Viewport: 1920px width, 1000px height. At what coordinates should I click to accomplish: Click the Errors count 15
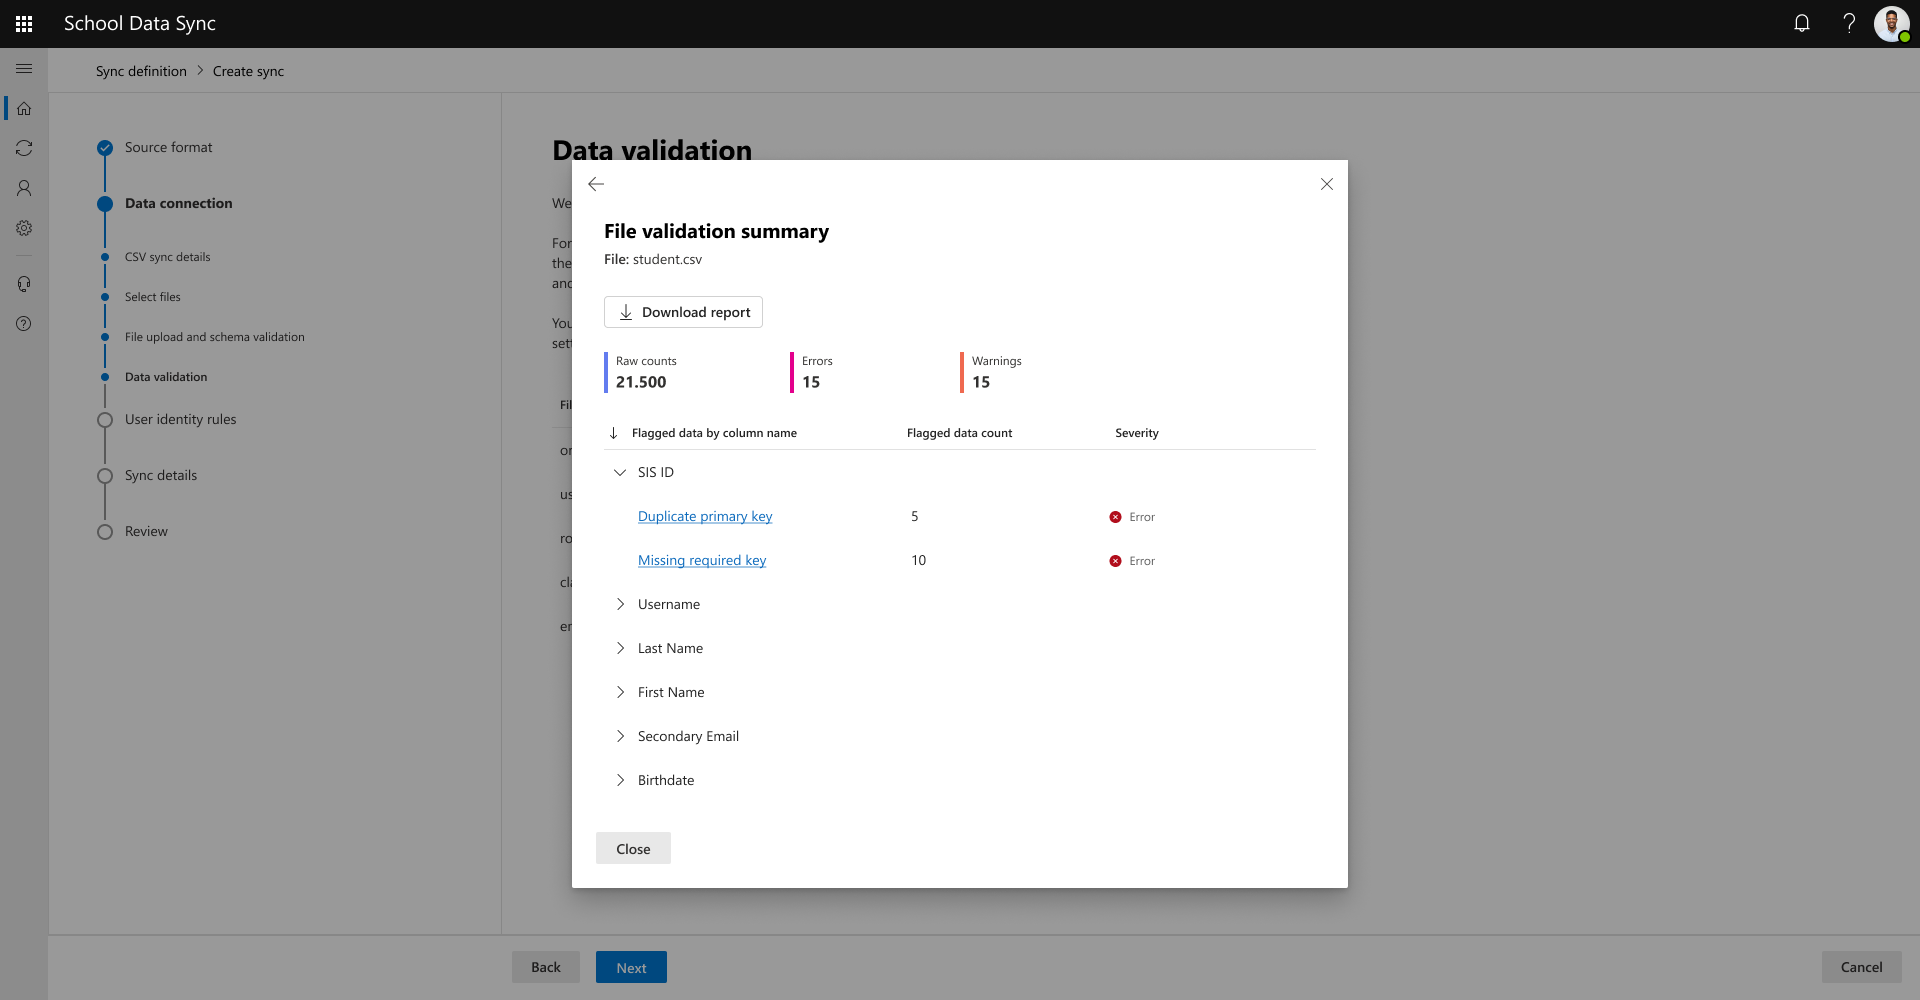click(811, 382)
